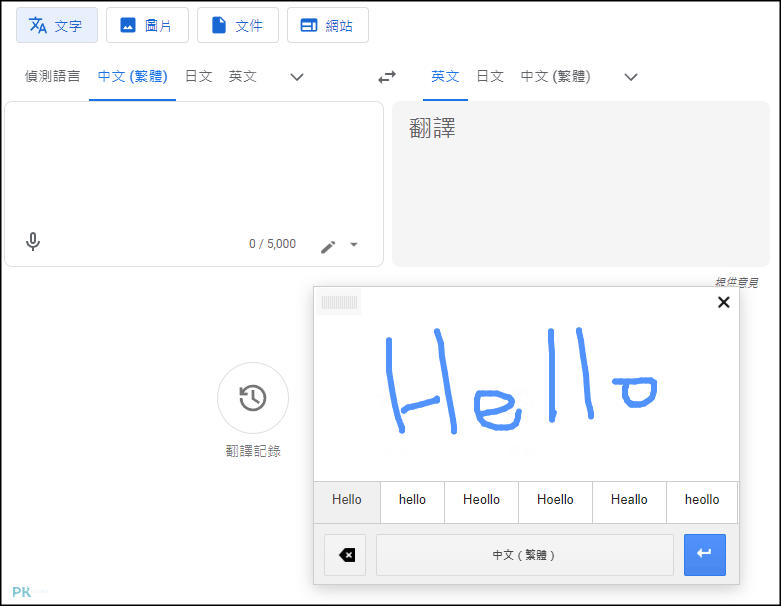This screenshot has width=781, height=606.
Task: Click the 0 / 5,000 character counter
Action: [x=272, y=243]
